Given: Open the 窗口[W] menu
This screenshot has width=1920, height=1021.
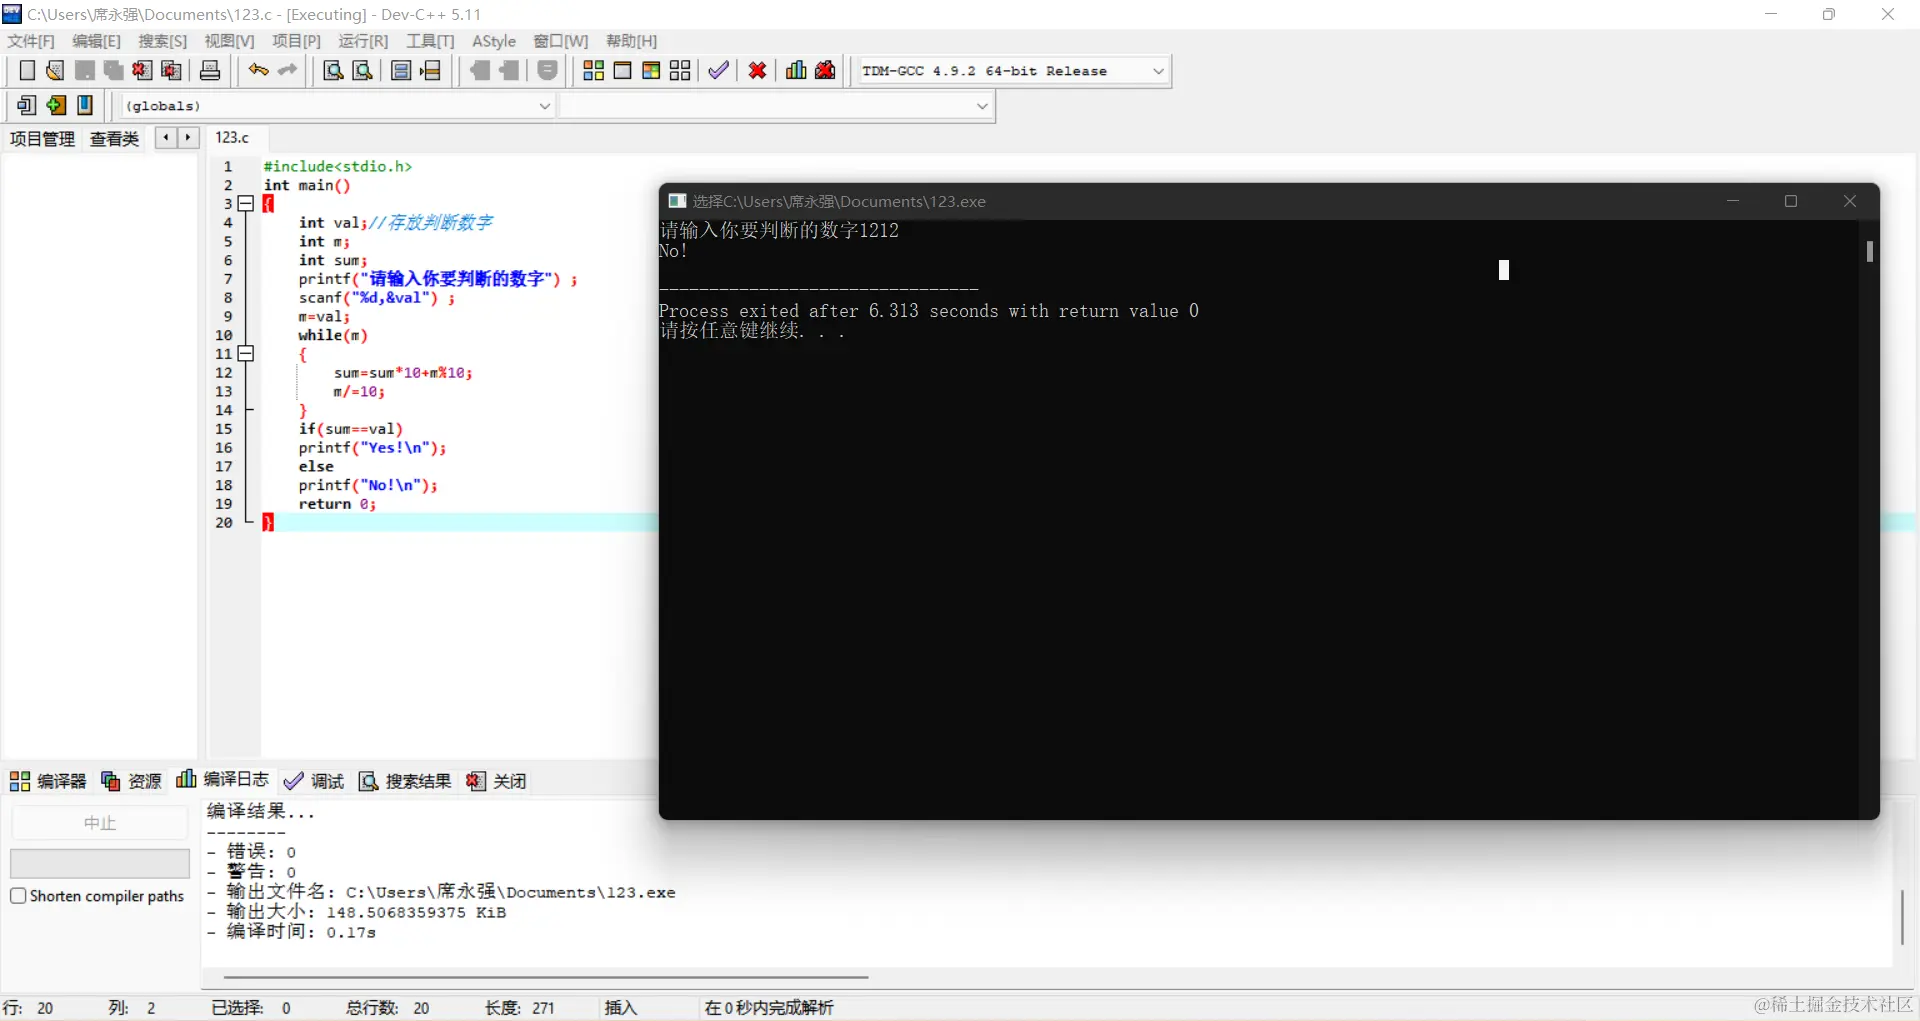Looking at the screenshot, I should tap(561, 41).
